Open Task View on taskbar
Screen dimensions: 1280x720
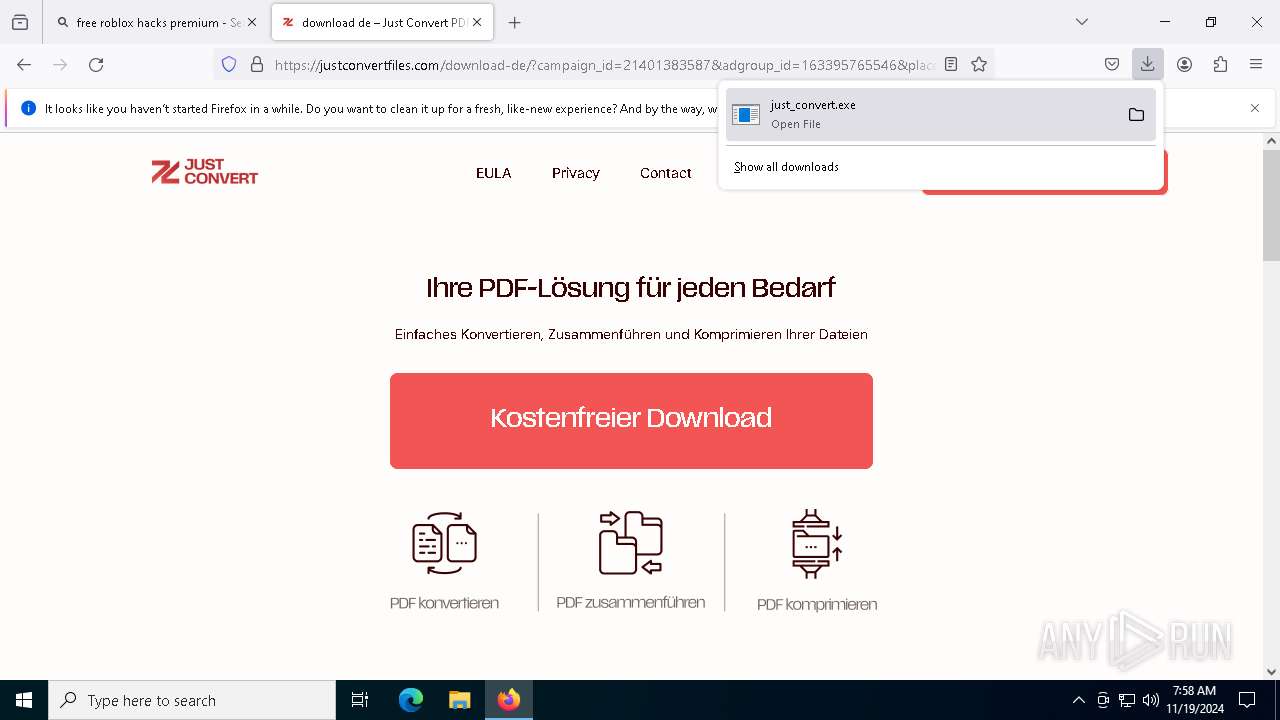[x=360, y=700]
